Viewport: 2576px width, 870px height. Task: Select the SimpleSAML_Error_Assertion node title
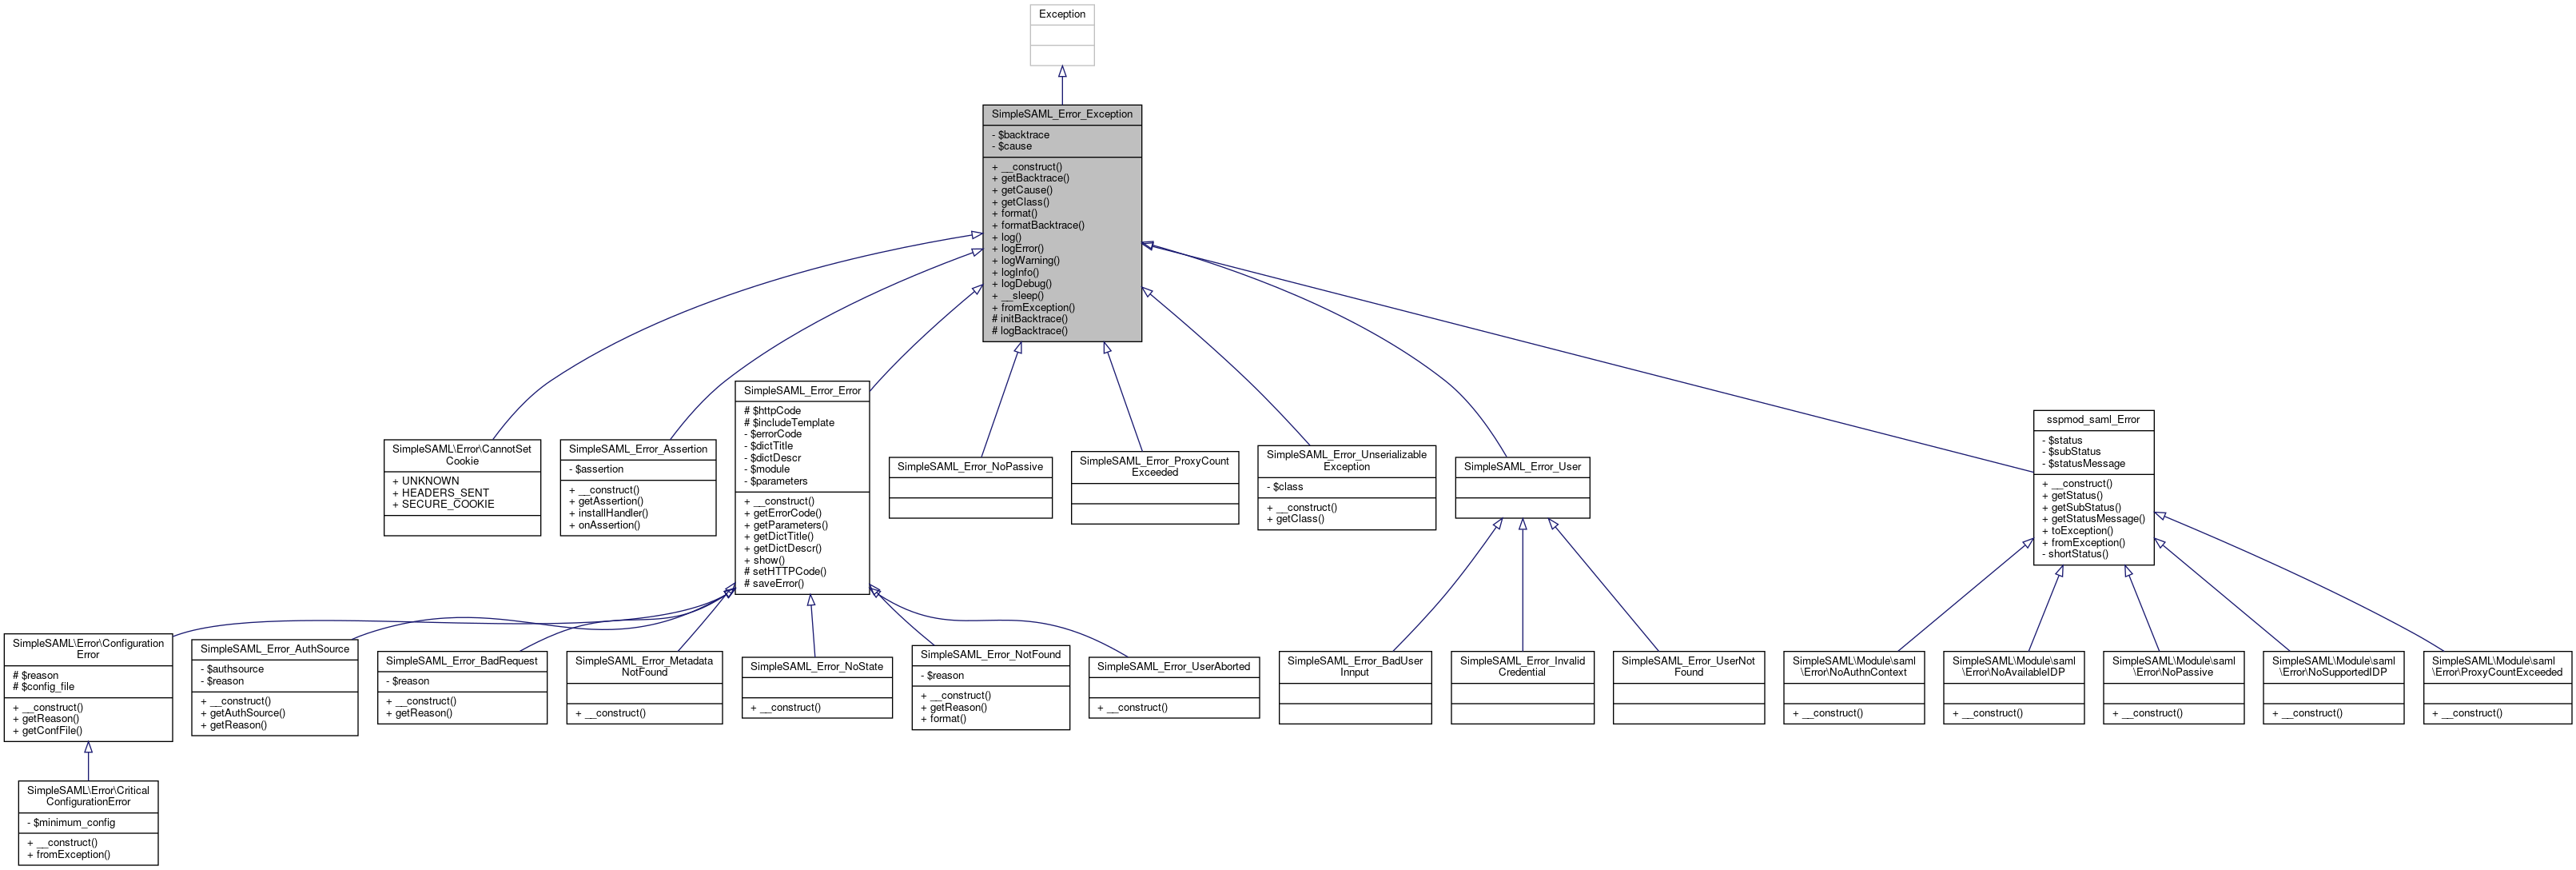pos(638,449)
